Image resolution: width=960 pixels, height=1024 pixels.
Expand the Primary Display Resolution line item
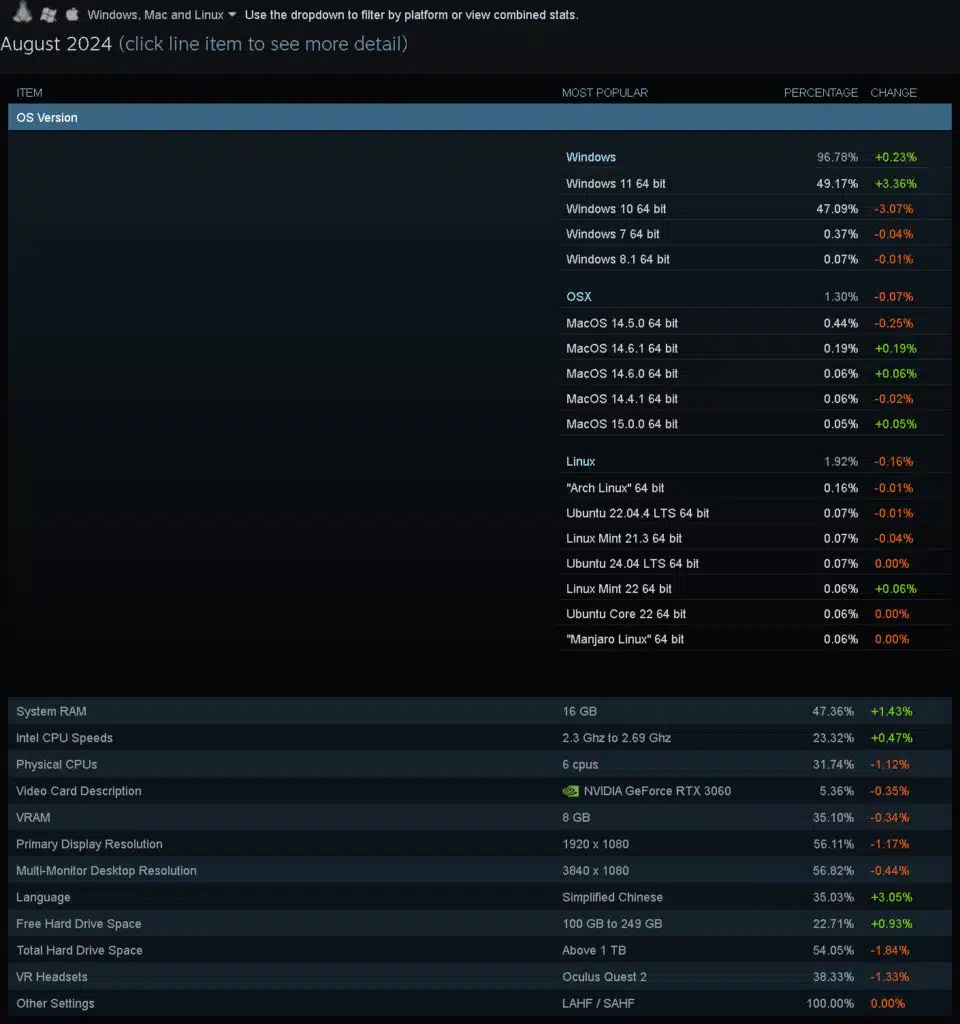coord(479,844)
